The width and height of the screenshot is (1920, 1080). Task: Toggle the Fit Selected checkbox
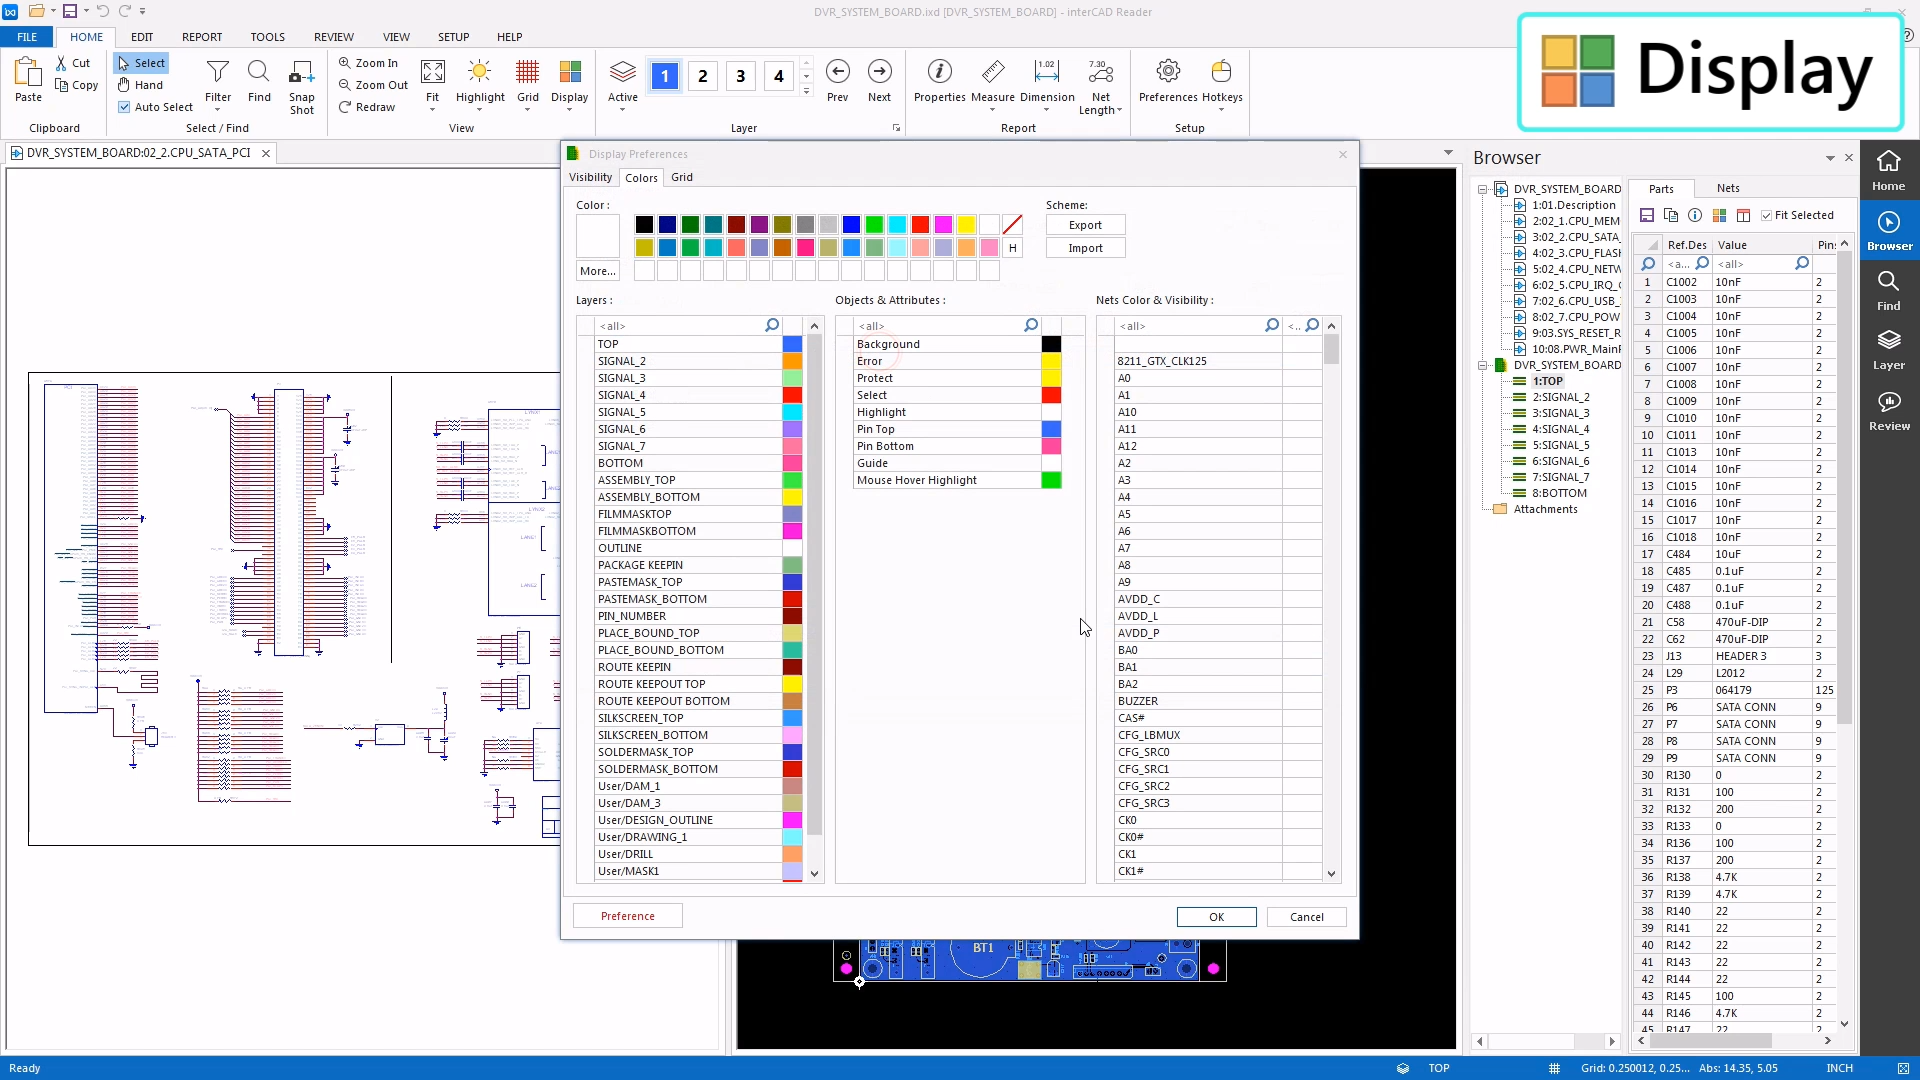point(1767,215)
